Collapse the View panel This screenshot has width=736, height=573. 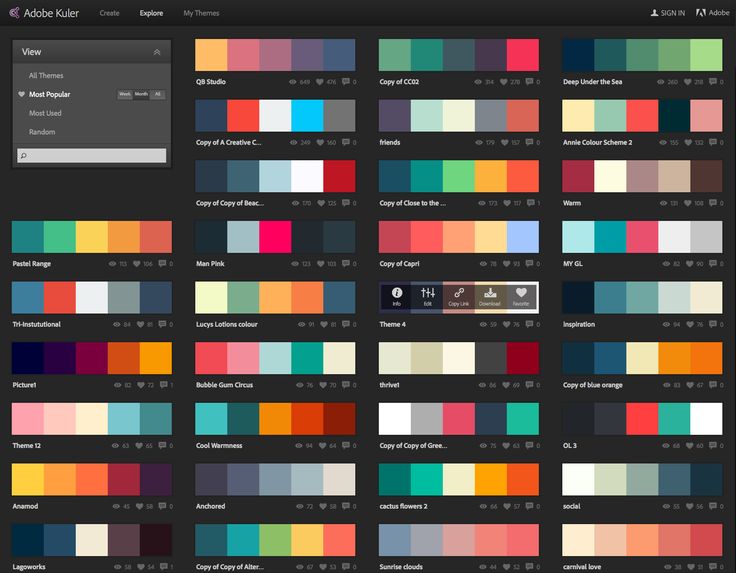click(x=157, y=52)
